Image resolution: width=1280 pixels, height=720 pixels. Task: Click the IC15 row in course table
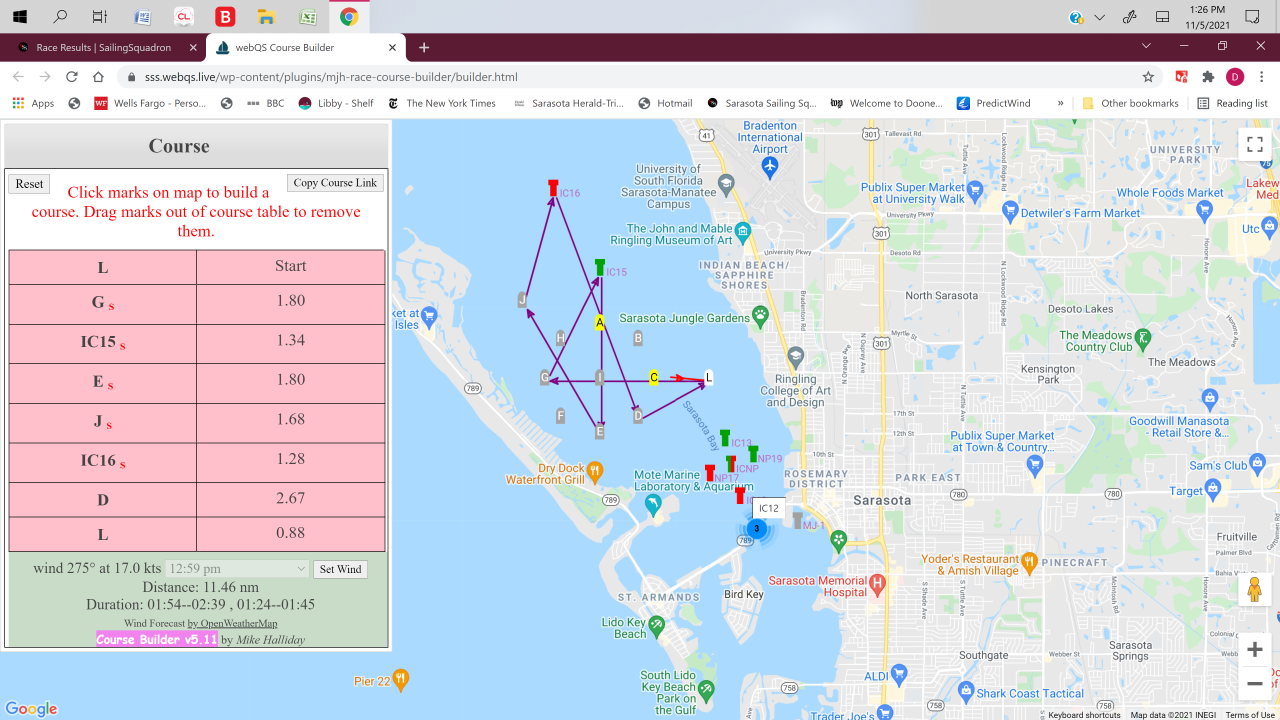197,343
